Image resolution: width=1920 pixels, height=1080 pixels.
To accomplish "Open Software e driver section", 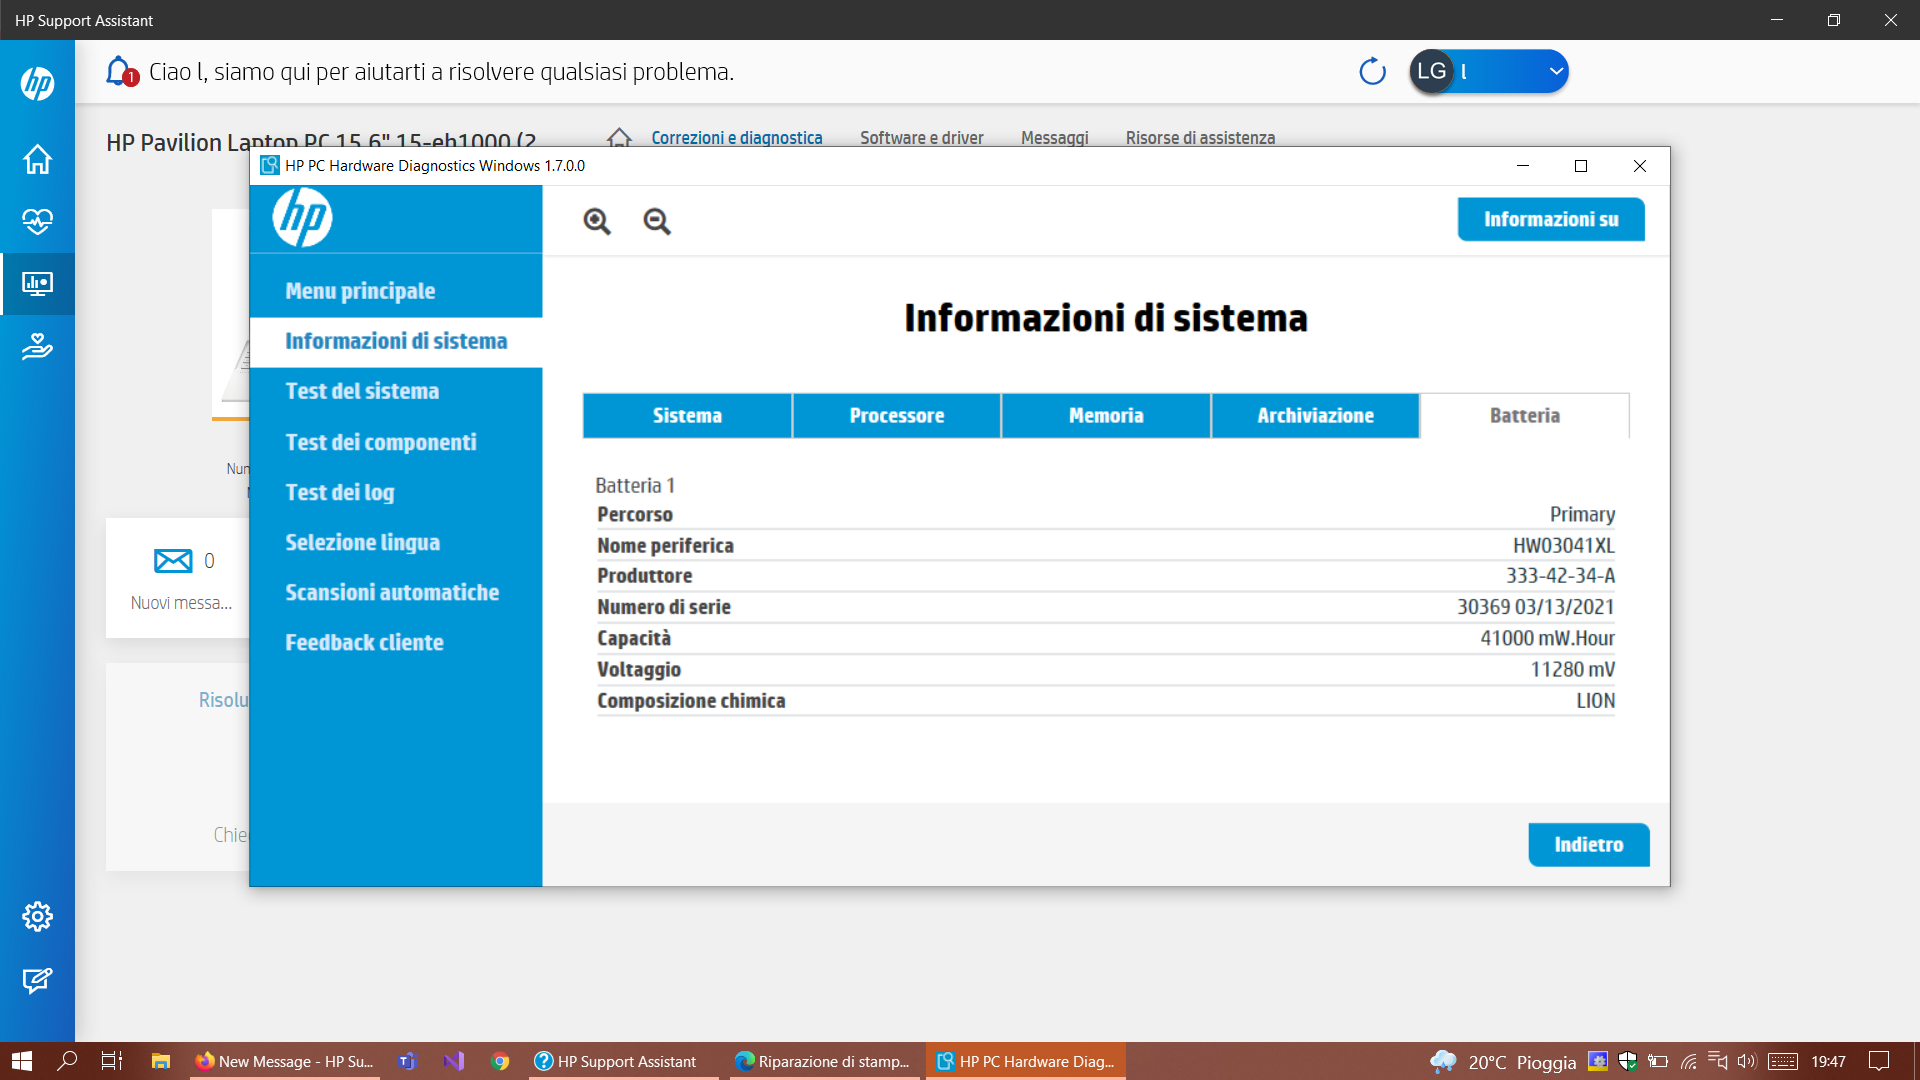I will pyautogui.click(x=921, y=138).
